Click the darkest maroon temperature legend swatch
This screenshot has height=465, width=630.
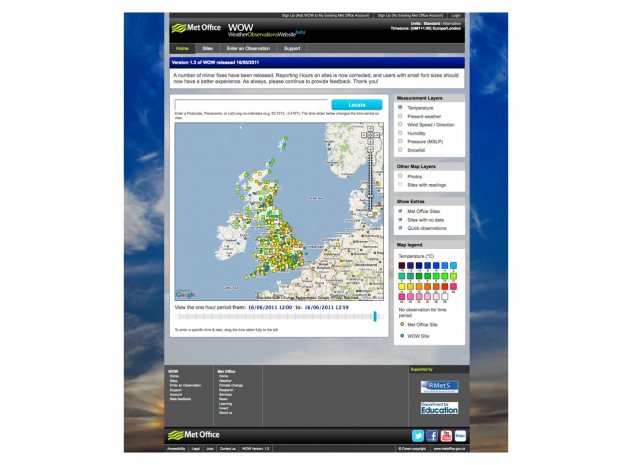click(x=401, y=265)
